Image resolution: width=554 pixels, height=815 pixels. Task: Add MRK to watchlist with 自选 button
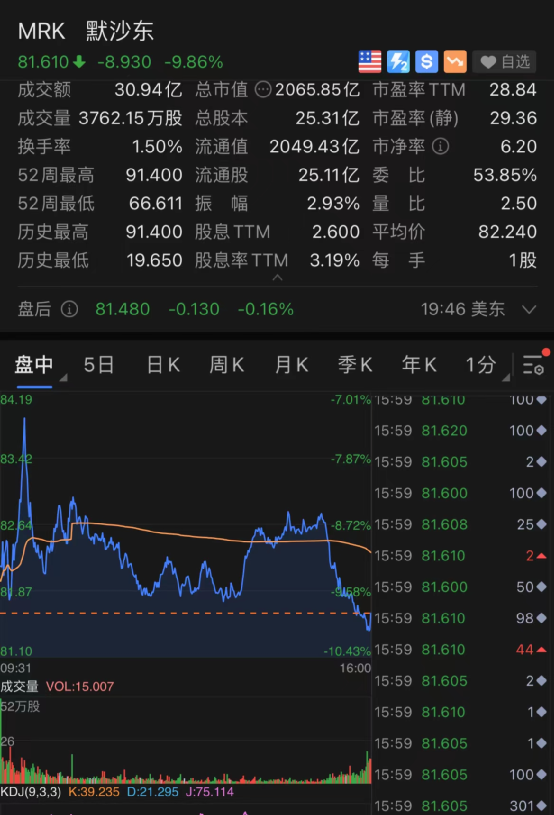(x=504, y=62)
